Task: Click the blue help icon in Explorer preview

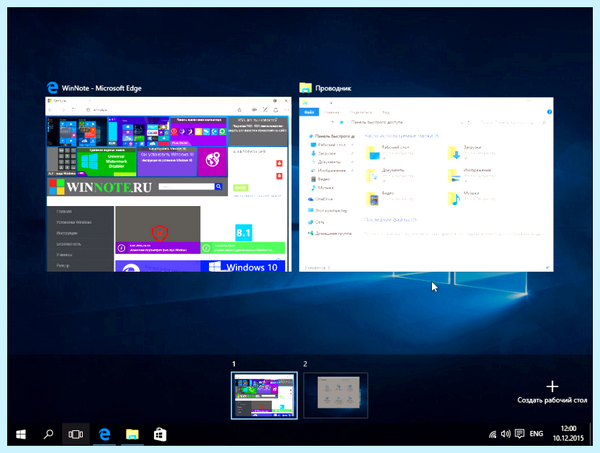Action: pos(549,112)
